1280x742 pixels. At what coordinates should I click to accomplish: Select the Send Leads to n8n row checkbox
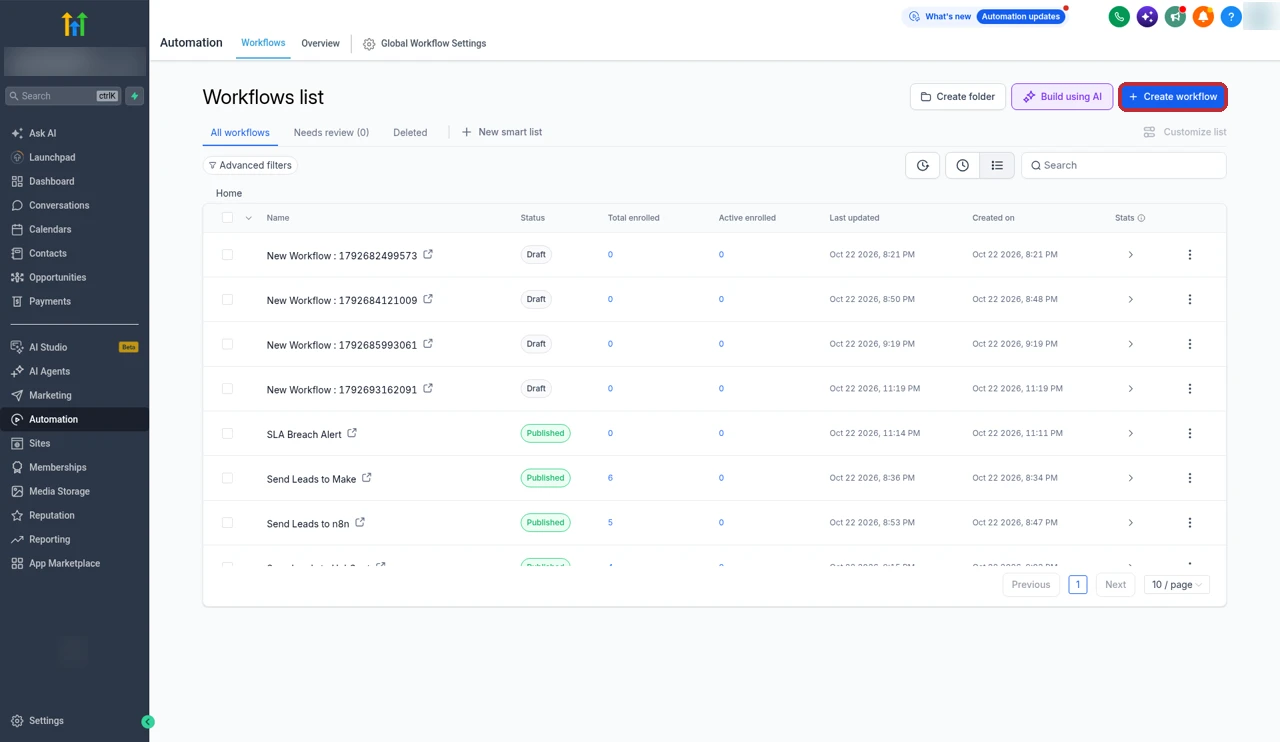[227, 523]
